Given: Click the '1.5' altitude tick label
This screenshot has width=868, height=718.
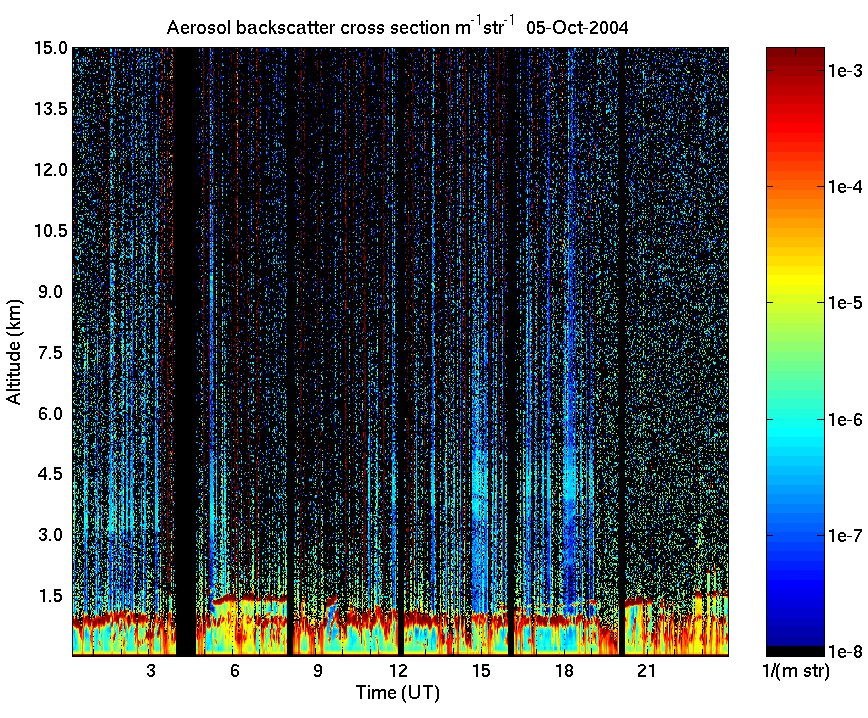Looking at the screenshot, I should click(x=52, y=596).
